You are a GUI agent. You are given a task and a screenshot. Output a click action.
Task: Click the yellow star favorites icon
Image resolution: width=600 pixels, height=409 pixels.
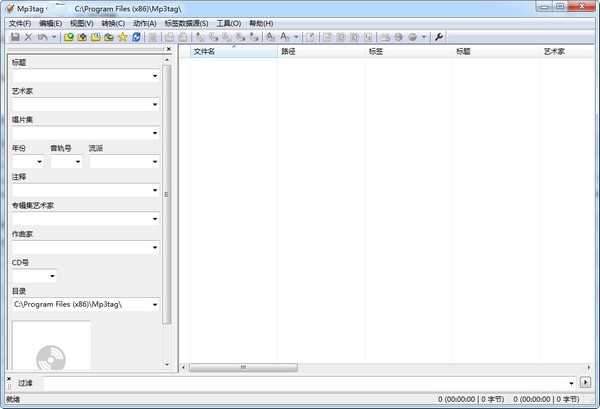pos(122,37)
